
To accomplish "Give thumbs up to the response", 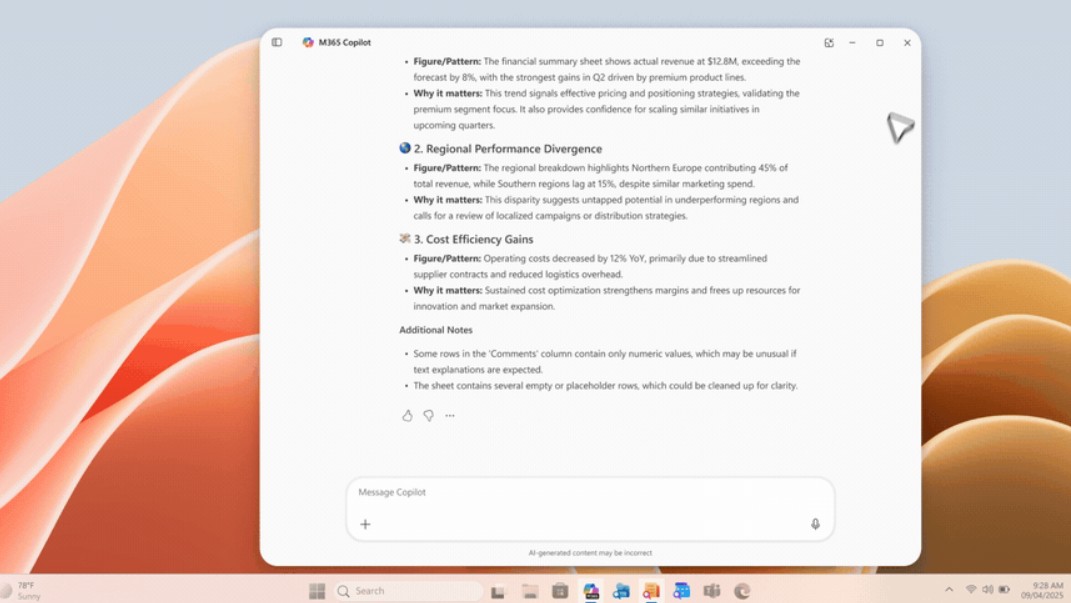I will 407,416.
